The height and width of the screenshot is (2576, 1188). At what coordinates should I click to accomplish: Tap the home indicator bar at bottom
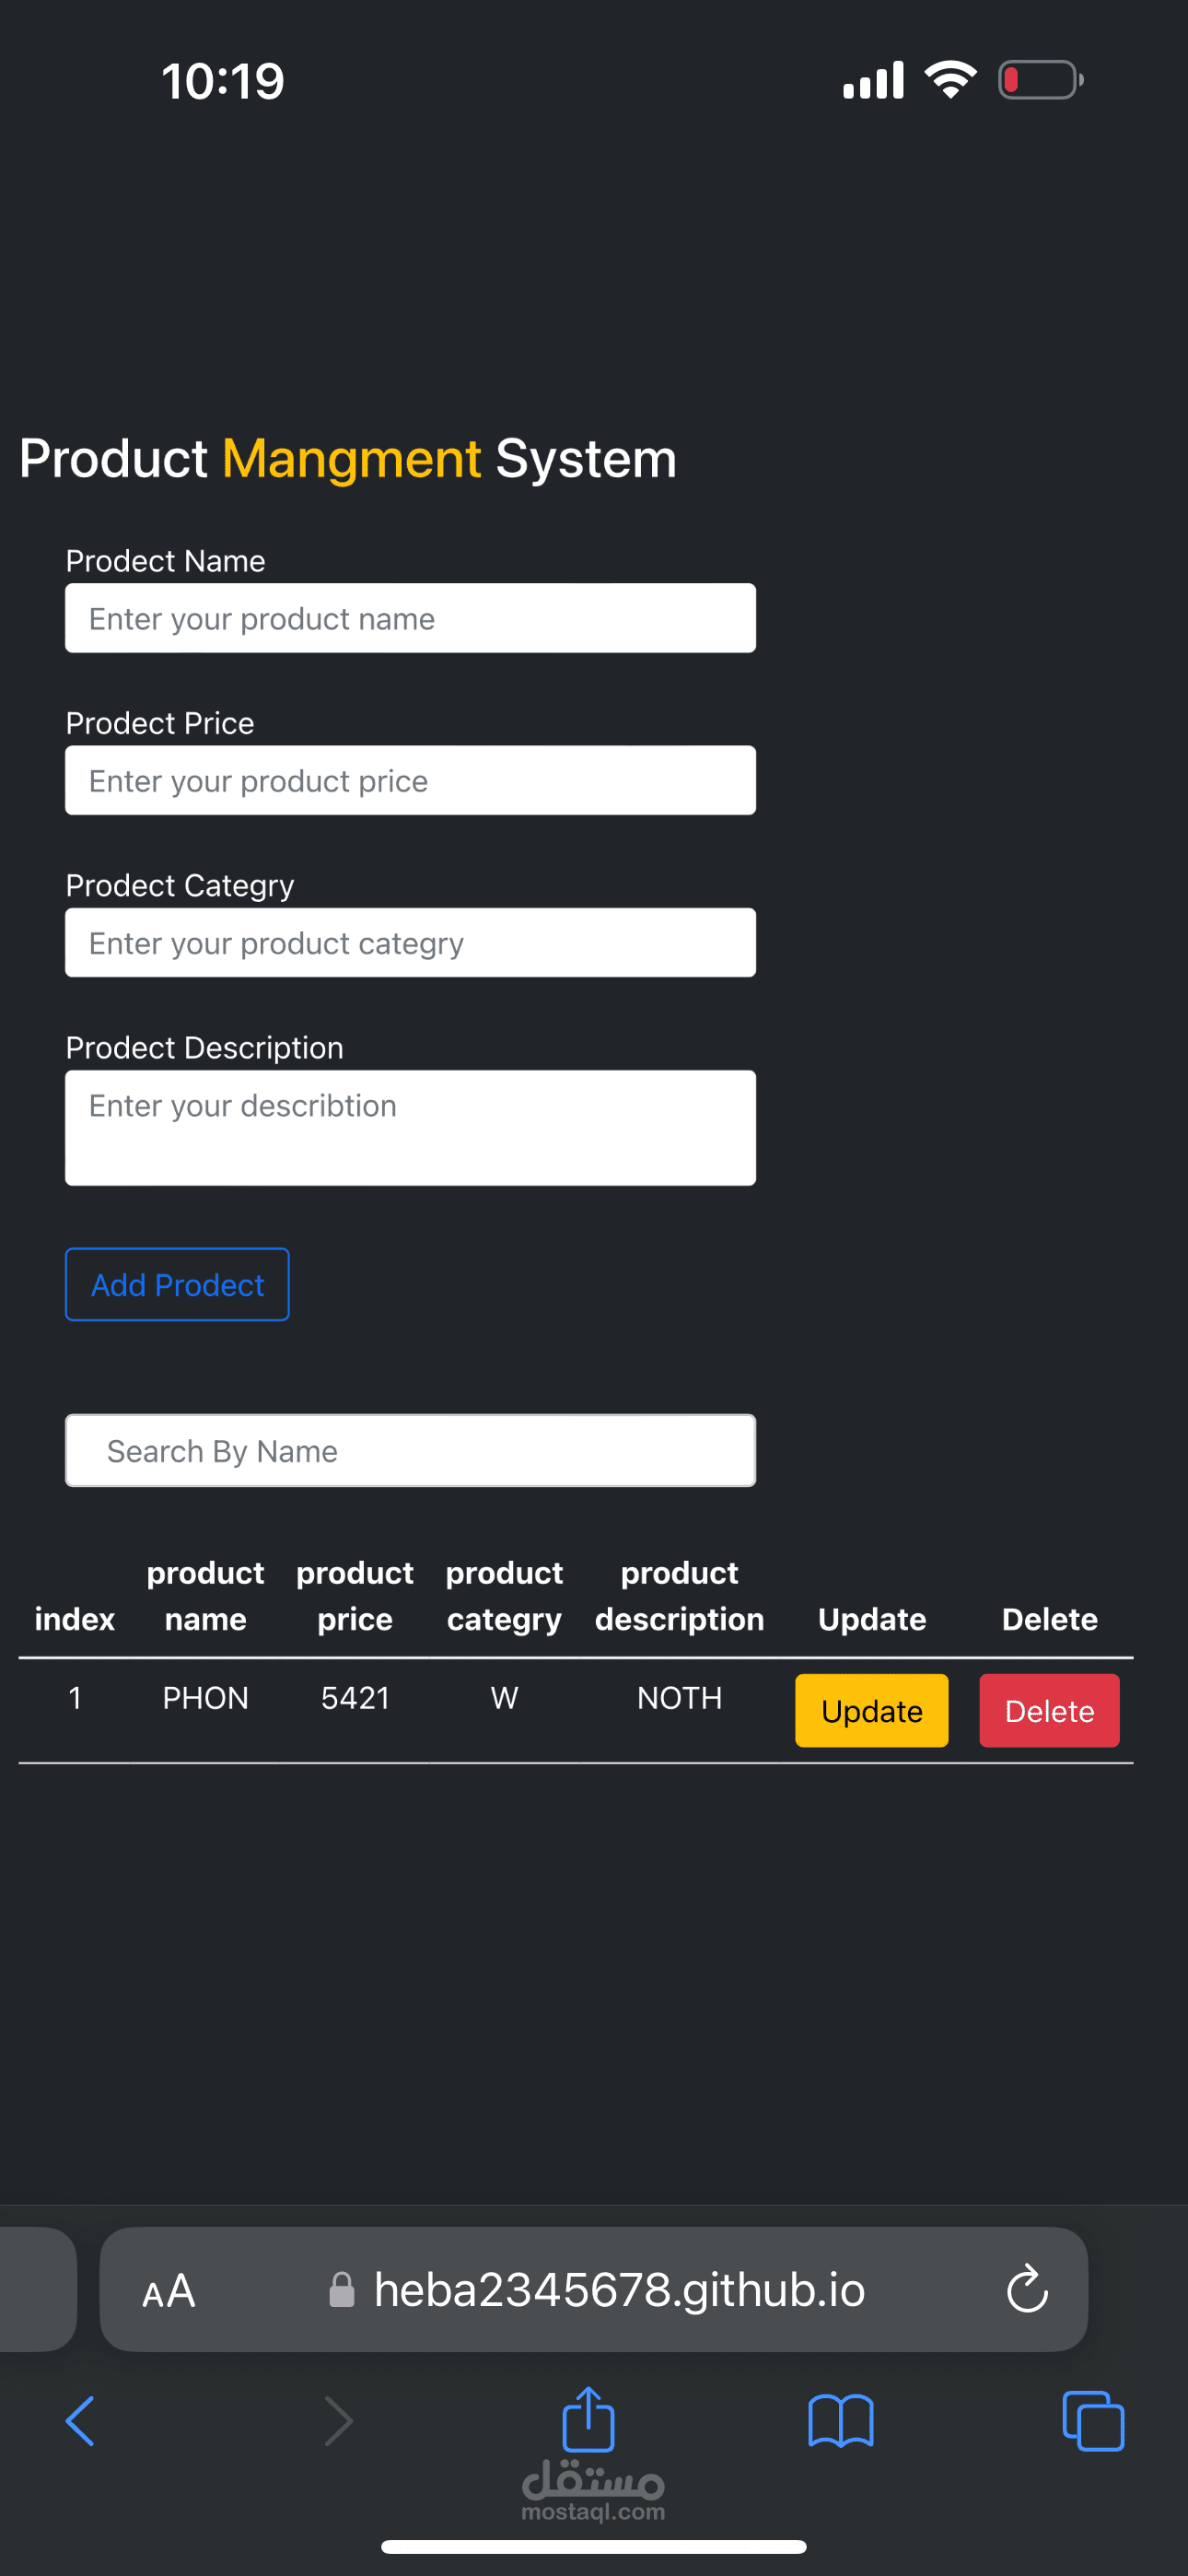[x=594, y=2546]
